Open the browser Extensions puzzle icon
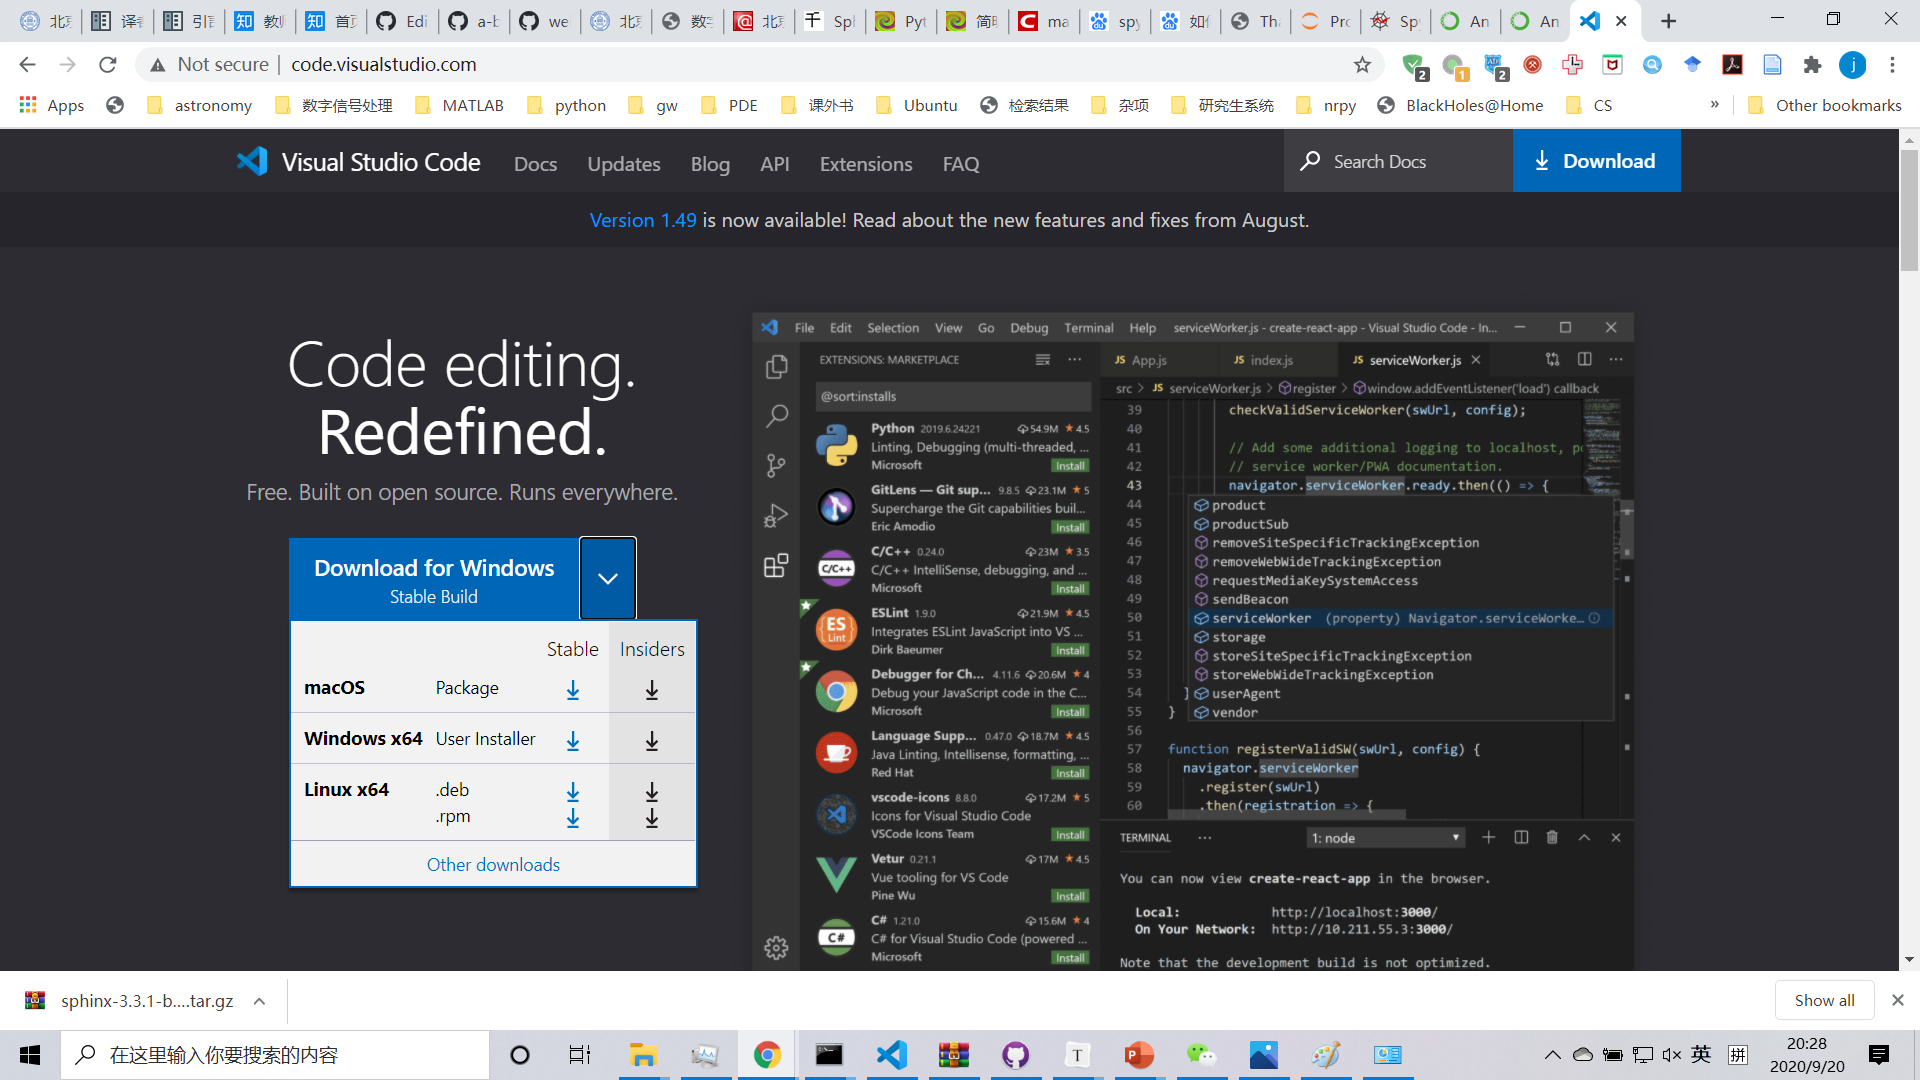 tap(1812, 65)
